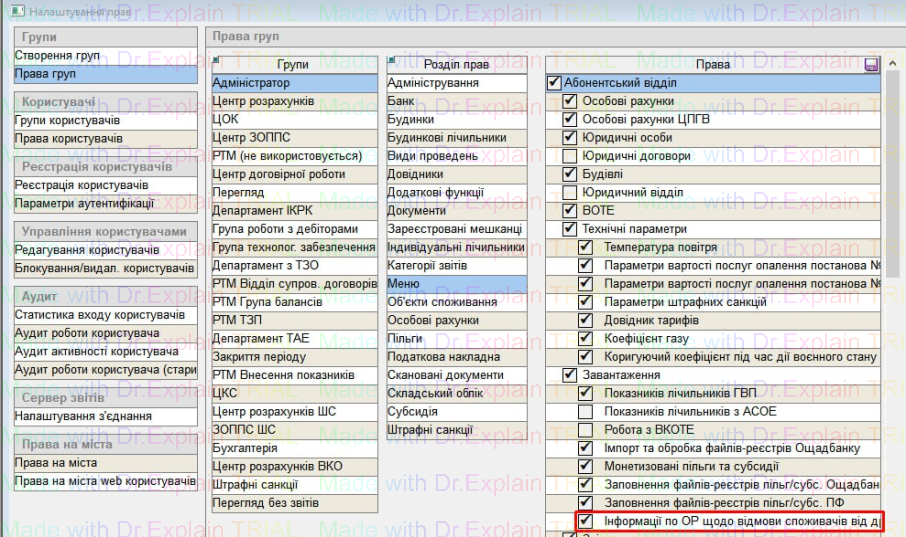Check the Робота з ВКОТЕ checkbox
Viewport: 906px width, 537px height.
[x=586, y=429]
